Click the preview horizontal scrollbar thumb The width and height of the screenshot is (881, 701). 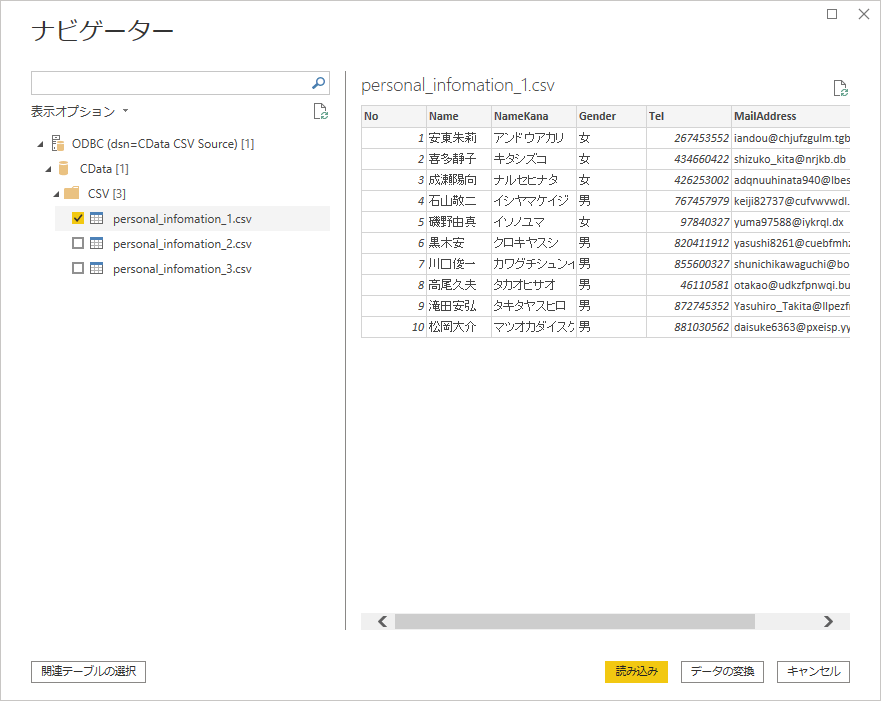(x=574, y=621)
